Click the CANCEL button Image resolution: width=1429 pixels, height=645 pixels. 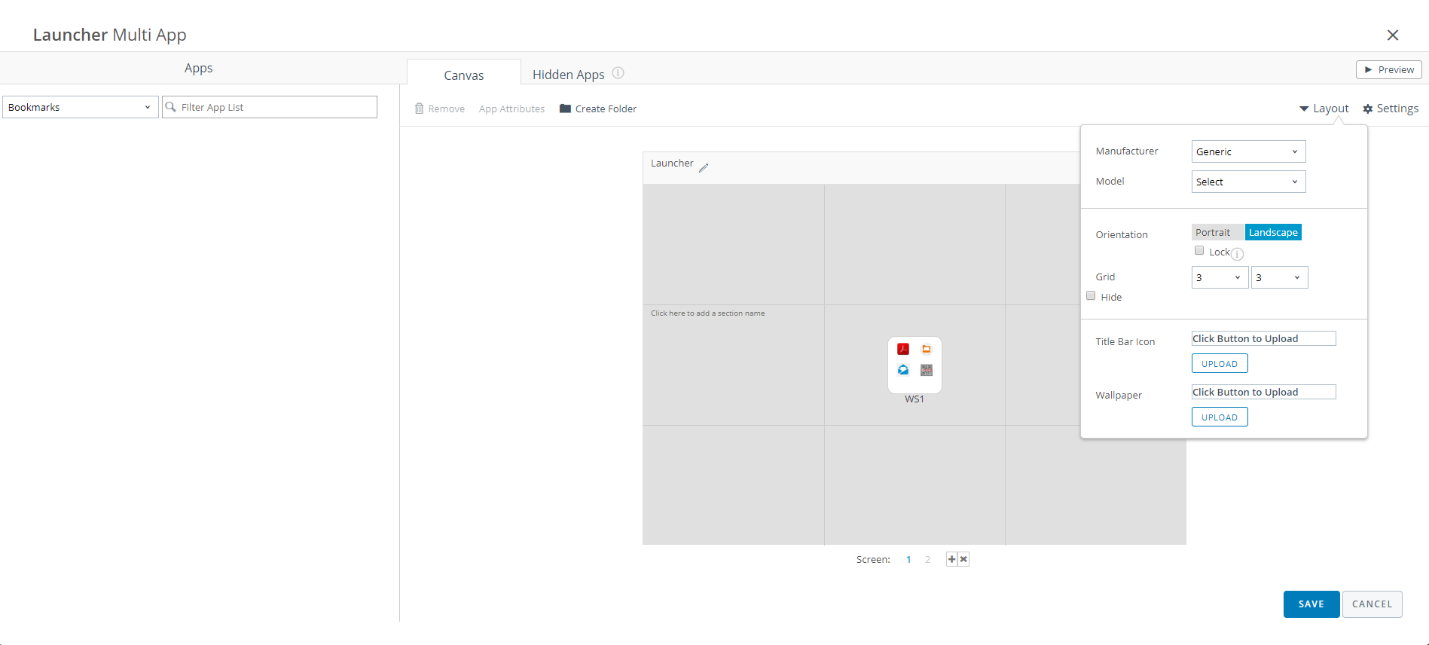click(x=1372, y=604)
